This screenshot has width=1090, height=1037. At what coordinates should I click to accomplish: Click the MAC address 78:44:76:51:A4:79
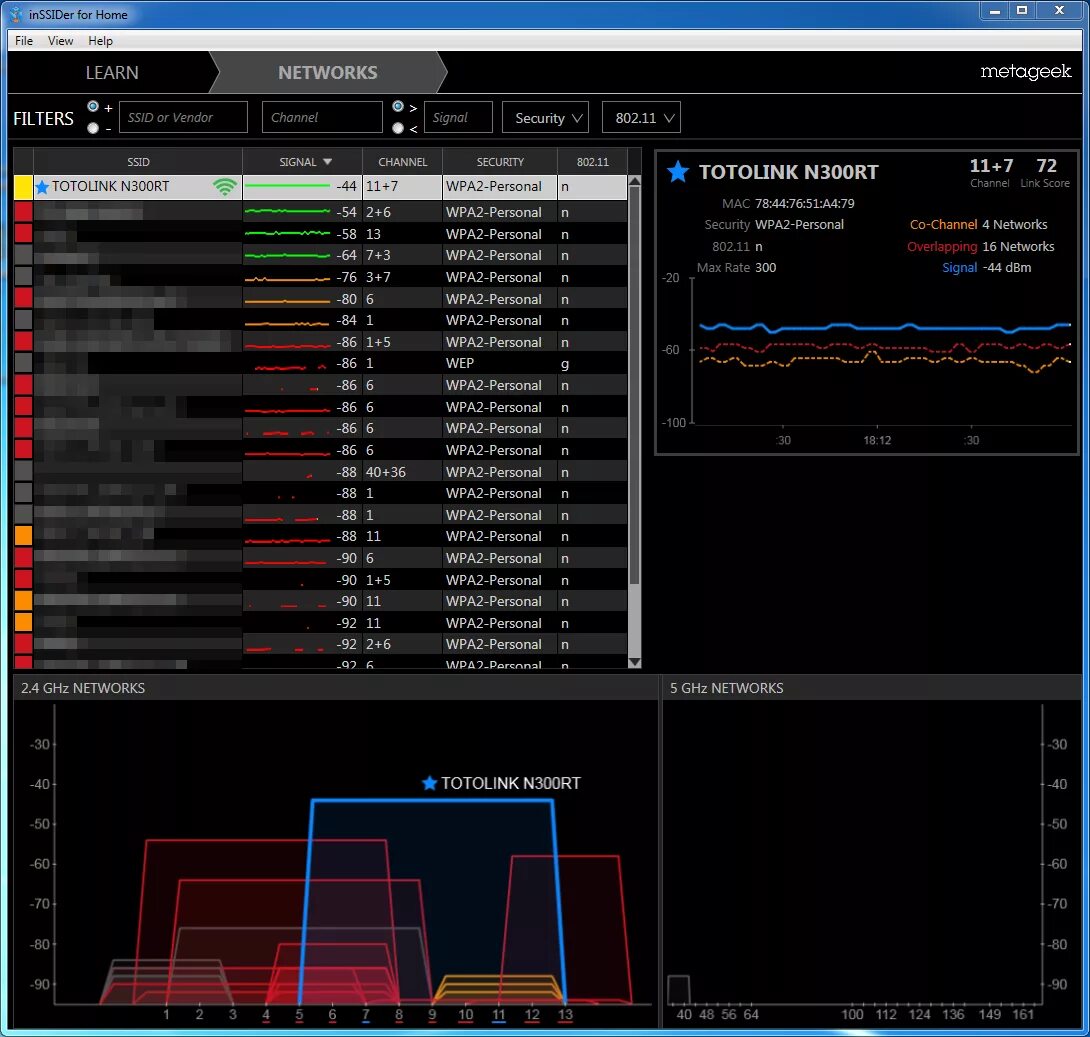tap(804, 204)
